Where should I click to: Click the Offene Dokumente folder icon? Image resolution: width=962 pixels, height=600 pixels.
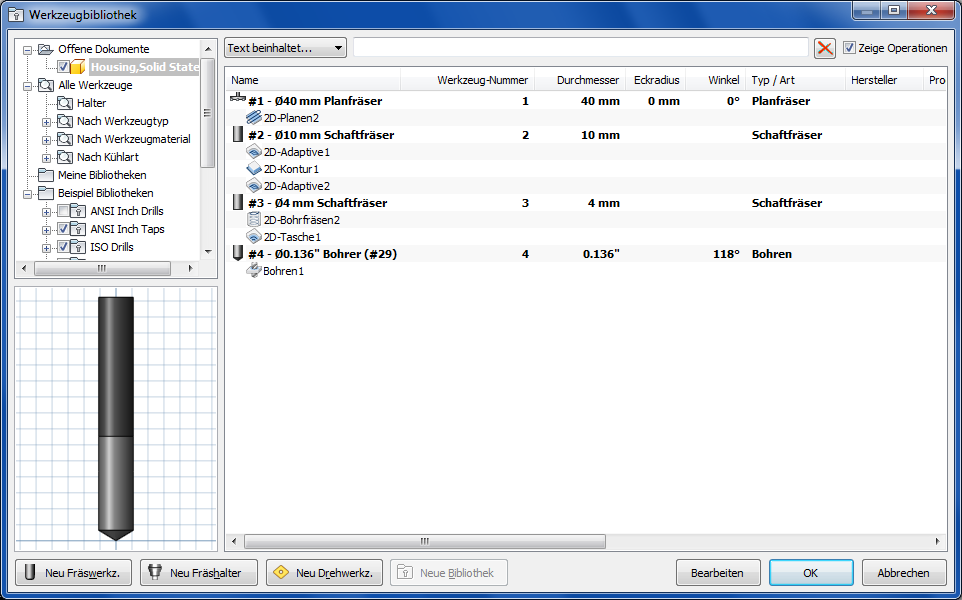[45, 48]
